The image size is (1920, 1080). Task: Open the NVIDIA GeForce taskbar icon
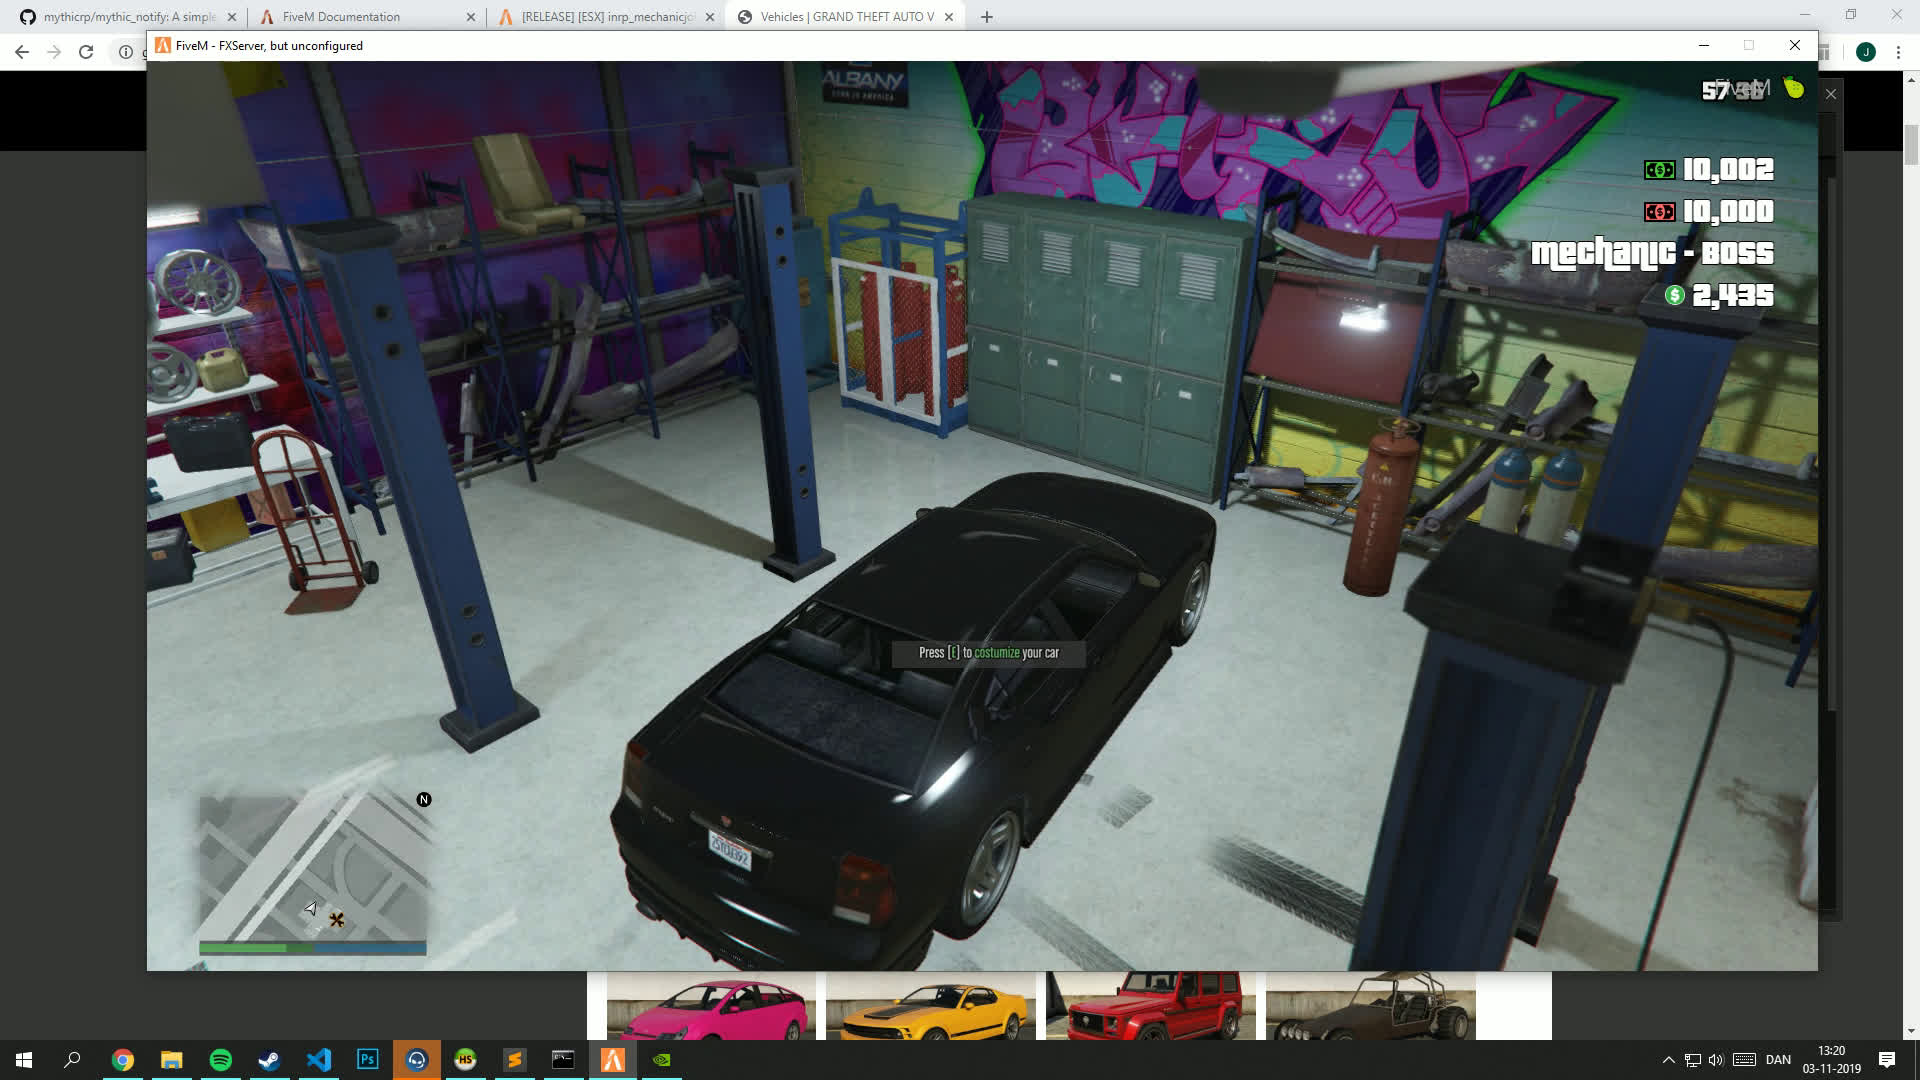pos(661,1060)
